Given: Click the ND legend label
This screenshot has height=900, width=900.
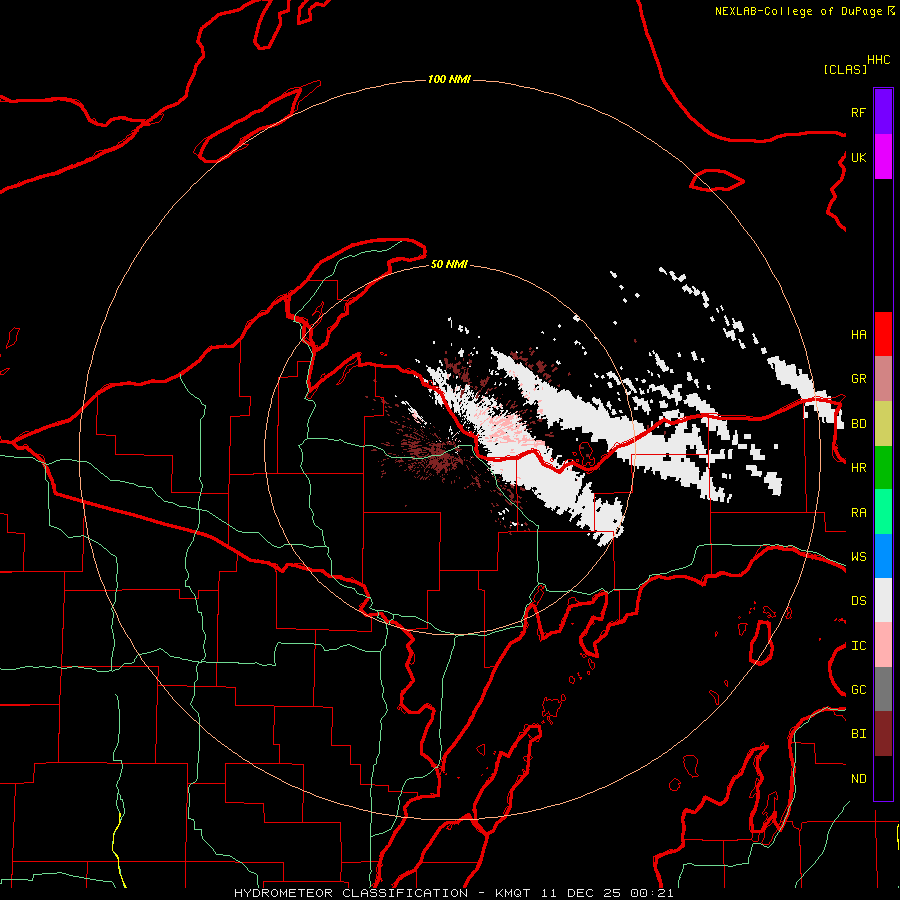Looking at the screenshot, I should point(859,779).
